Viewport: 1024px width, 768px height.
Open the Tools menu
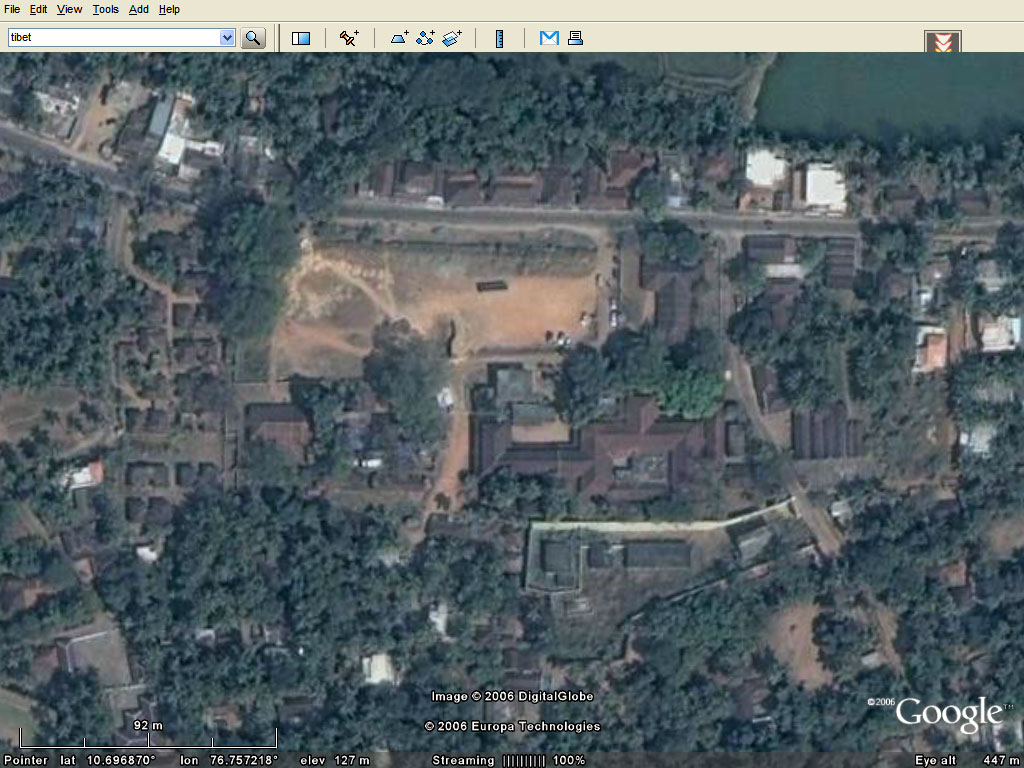coord(106,9)
